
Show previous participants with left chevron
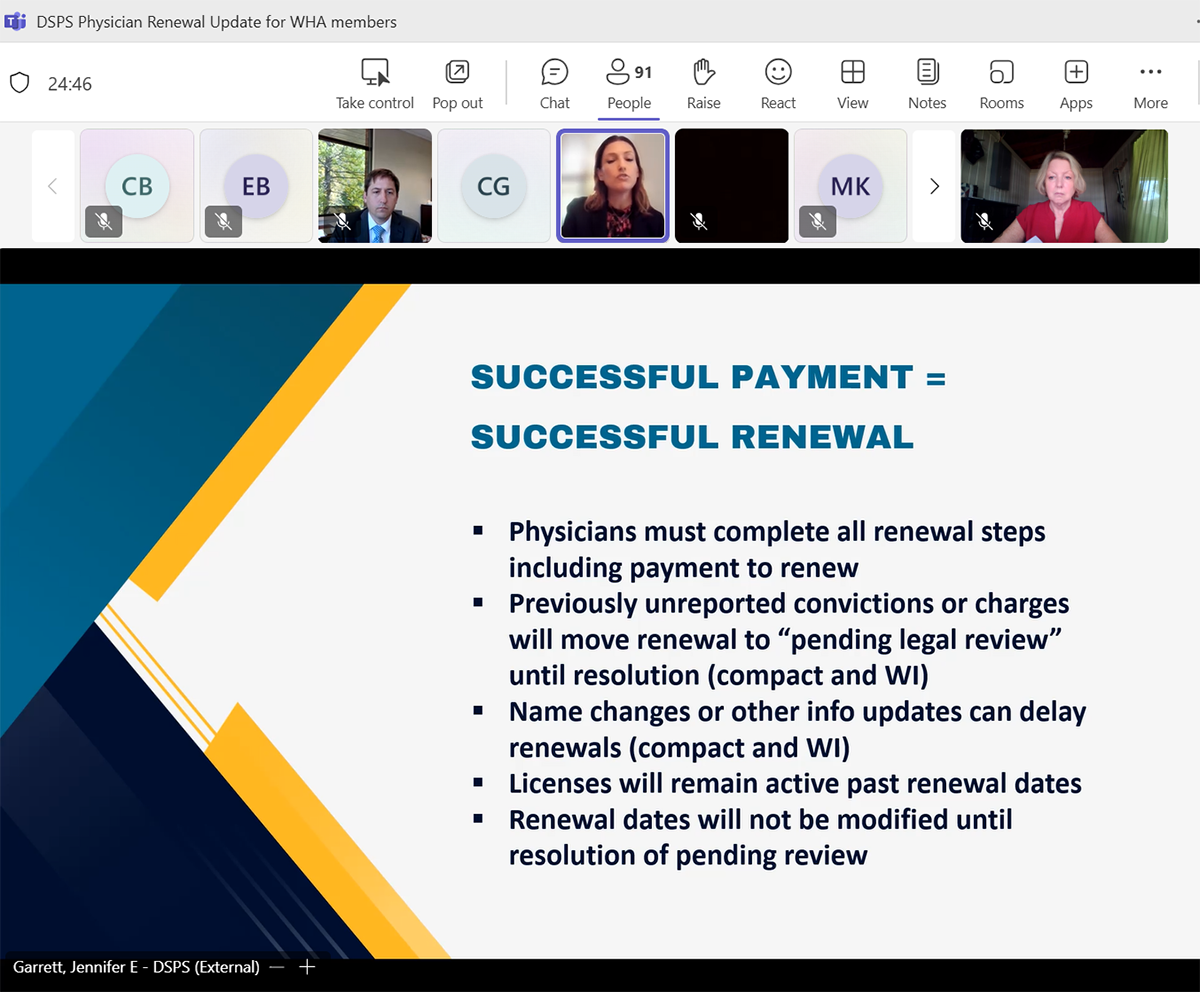click(x=53, y=186)
